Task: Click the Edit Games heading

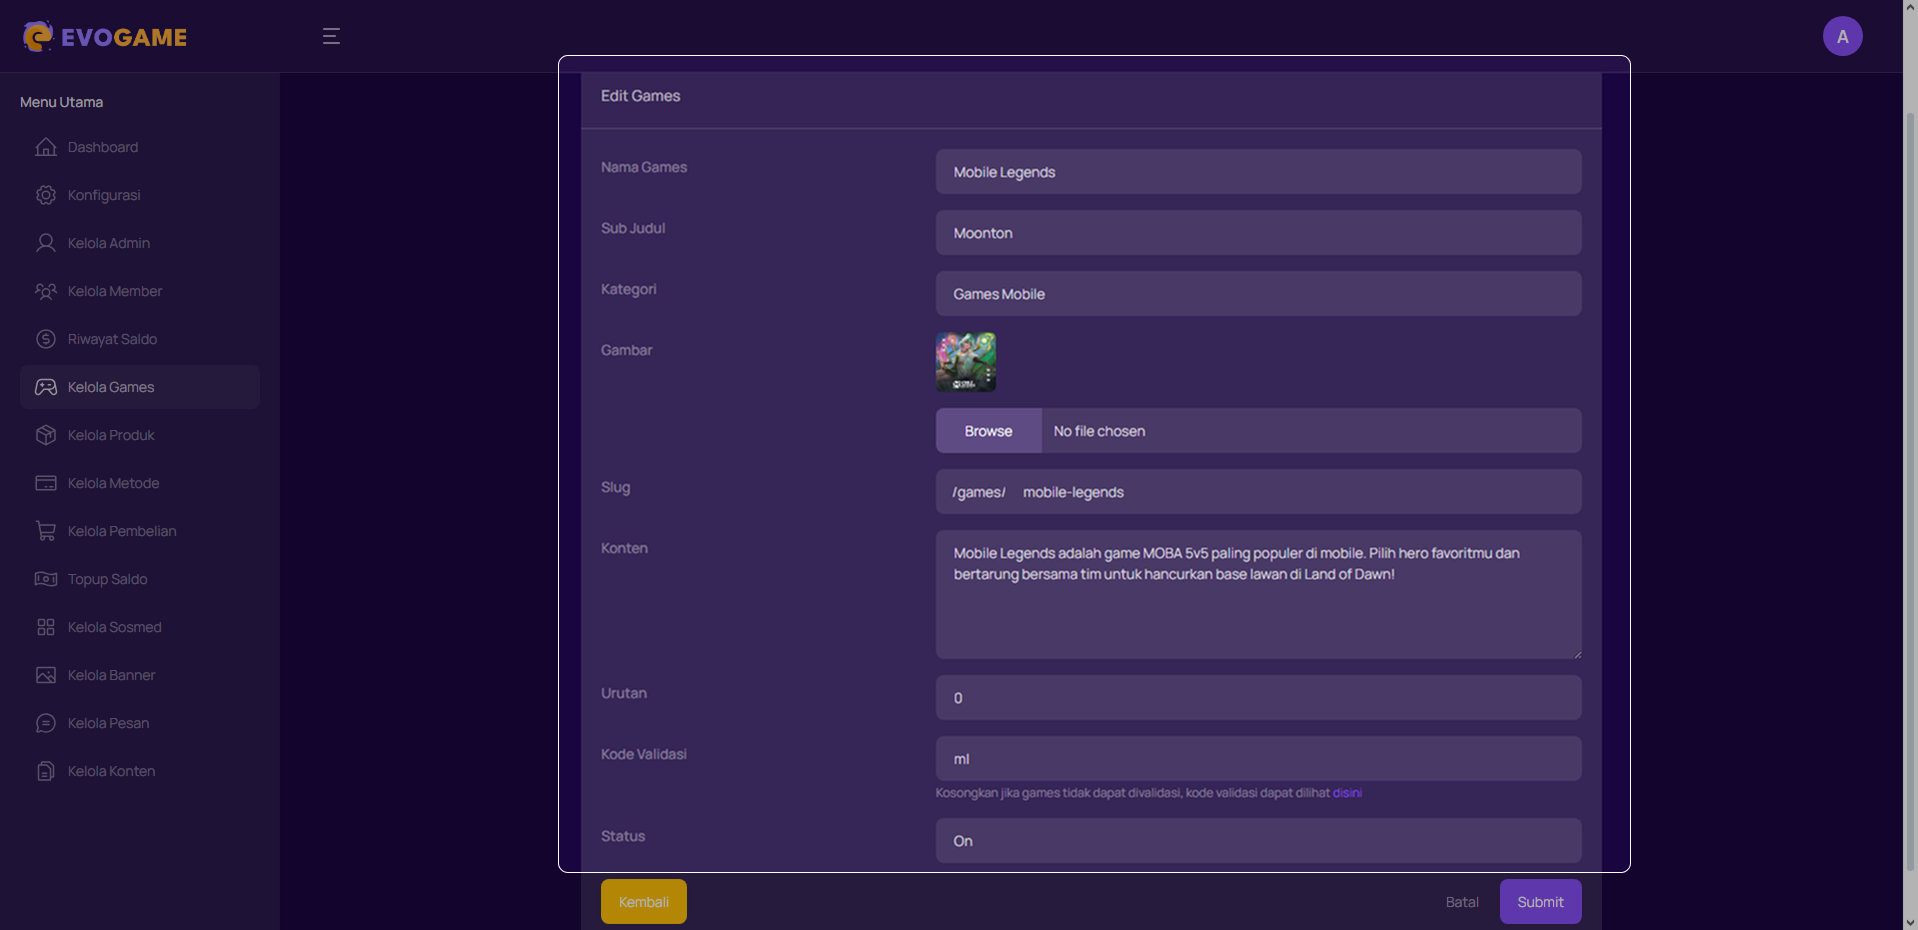Action: click(x=640, y=96)
